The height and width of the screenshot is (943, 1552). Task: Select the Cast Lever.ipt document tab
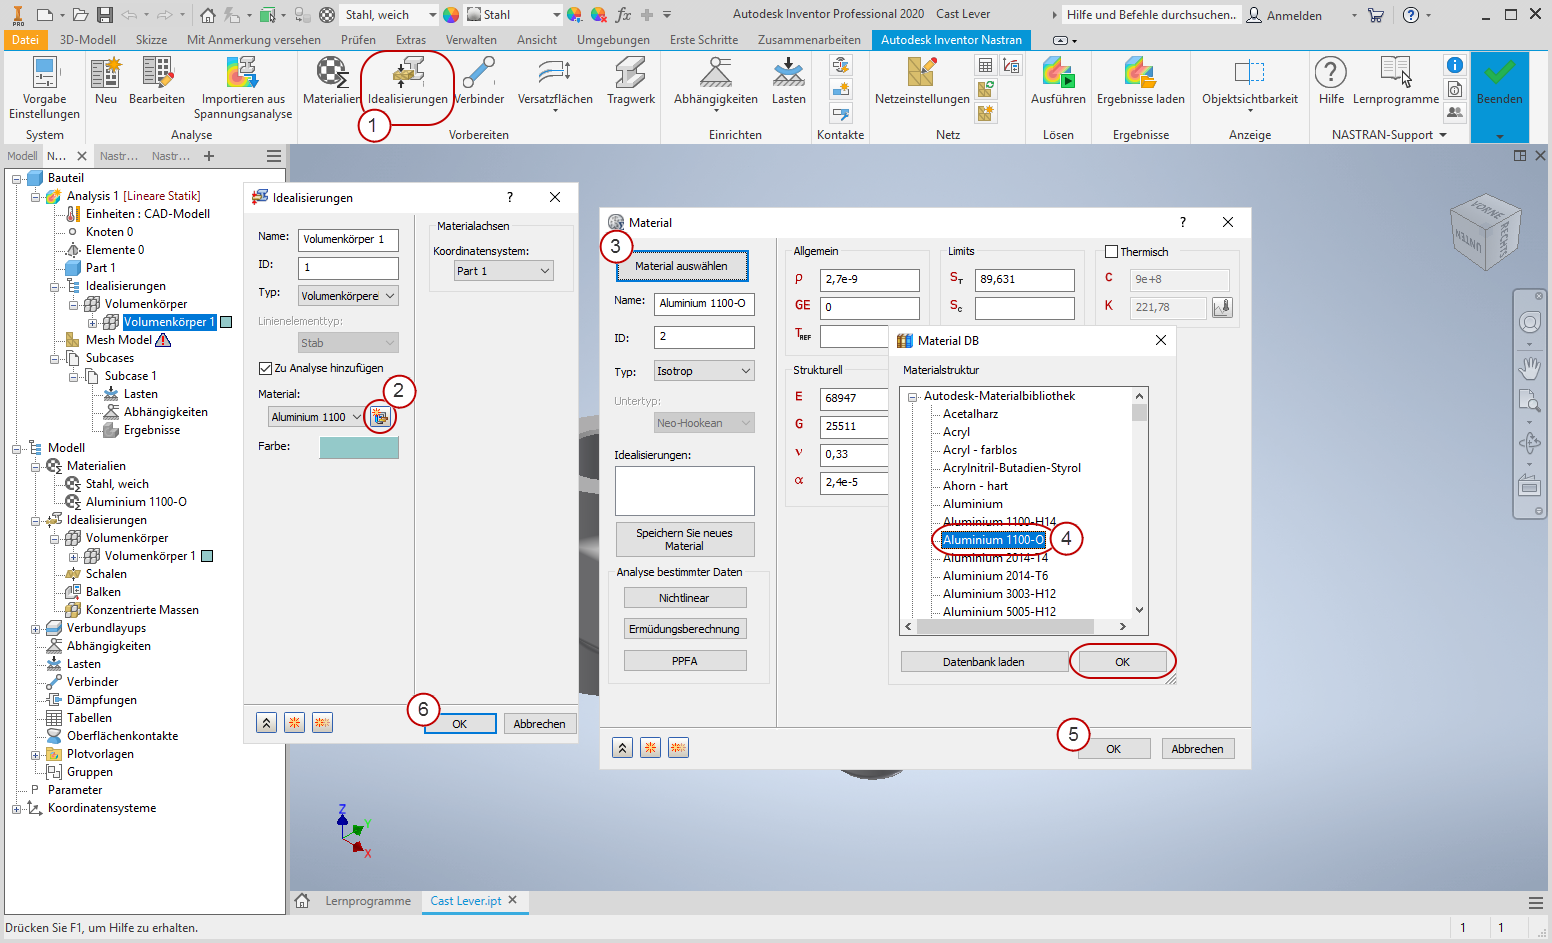click(x=466, y=901)
